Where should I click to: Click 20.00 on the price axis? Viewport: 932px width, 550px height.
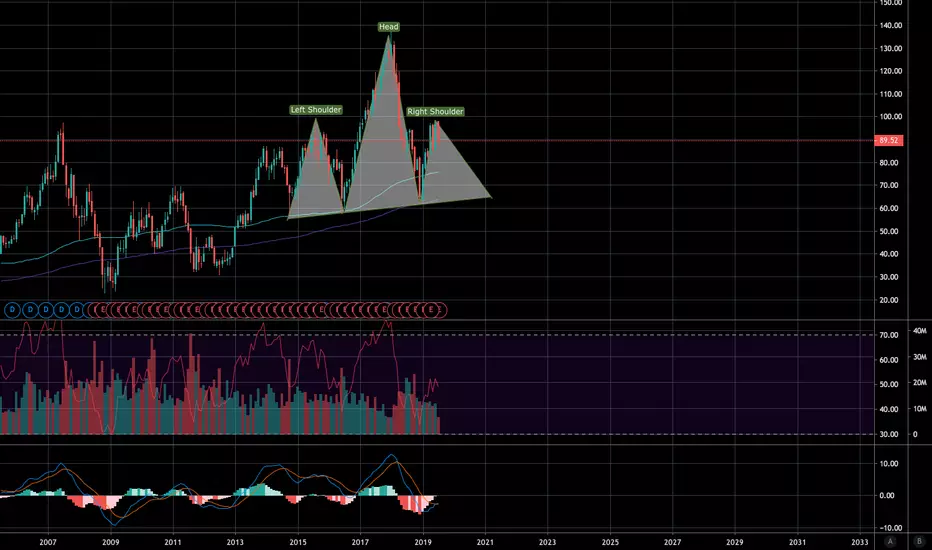pos(889,300)
